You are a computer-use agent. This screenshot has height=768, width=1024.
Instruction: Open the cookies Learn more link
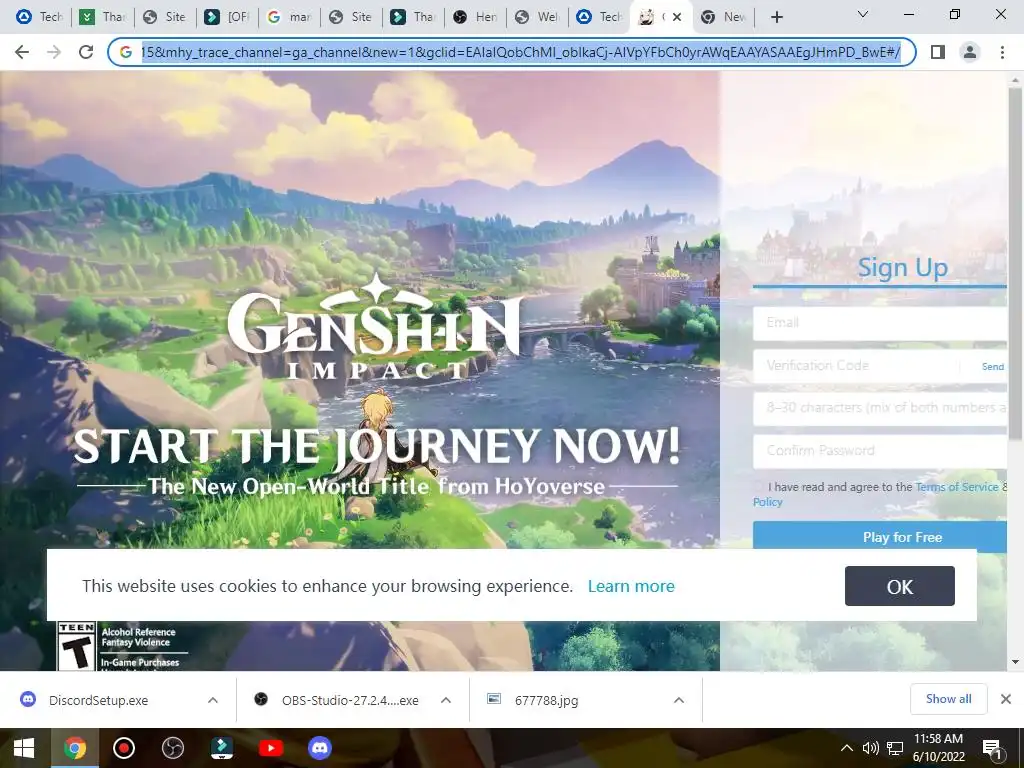pos(631,586)
